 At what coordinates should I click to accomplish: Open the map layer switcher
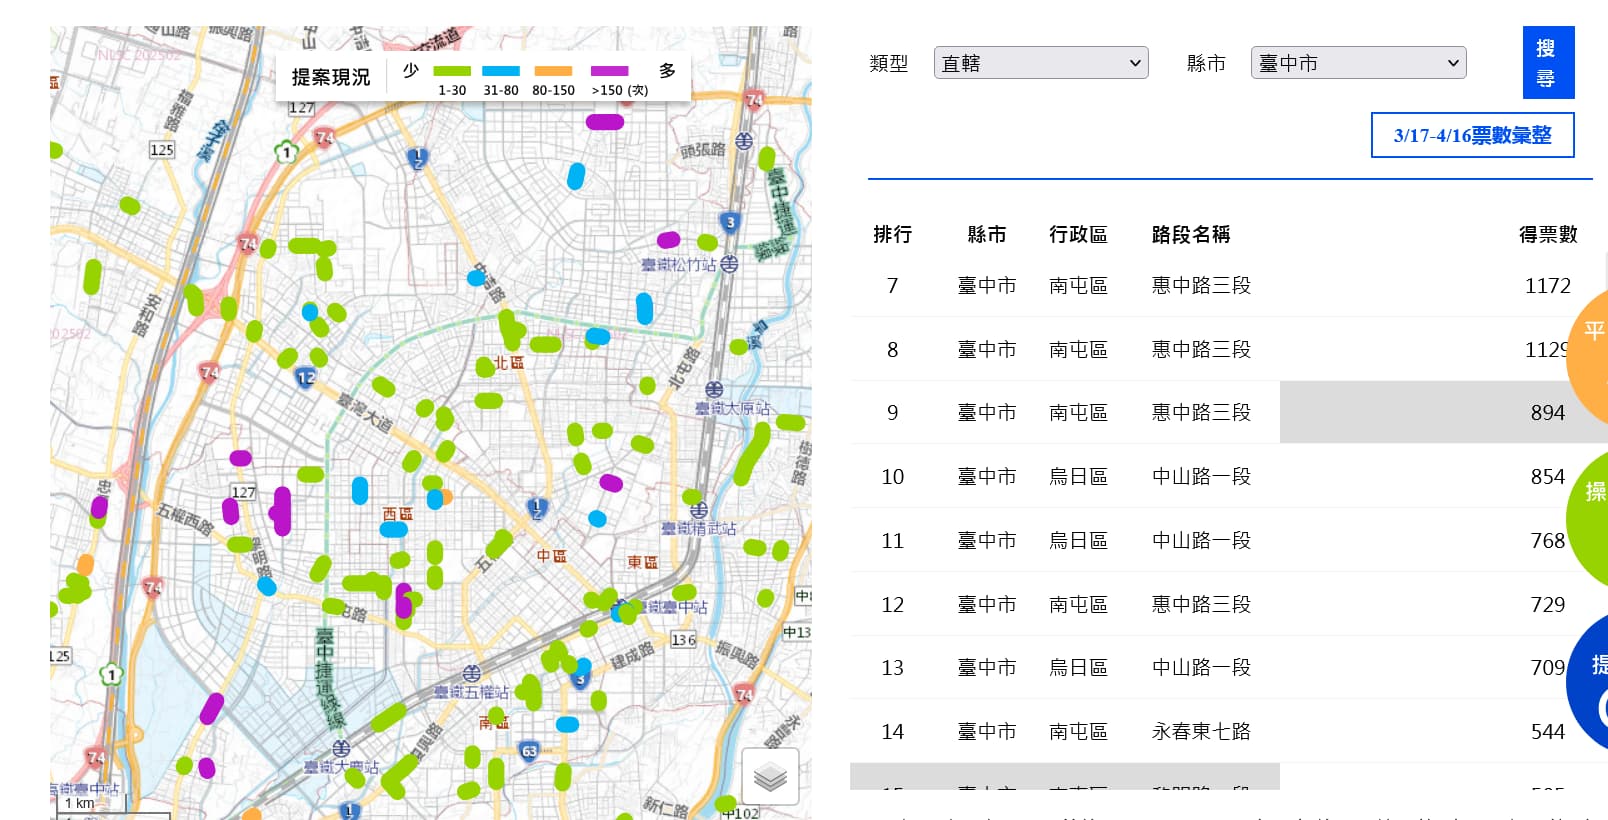[770, 776]
